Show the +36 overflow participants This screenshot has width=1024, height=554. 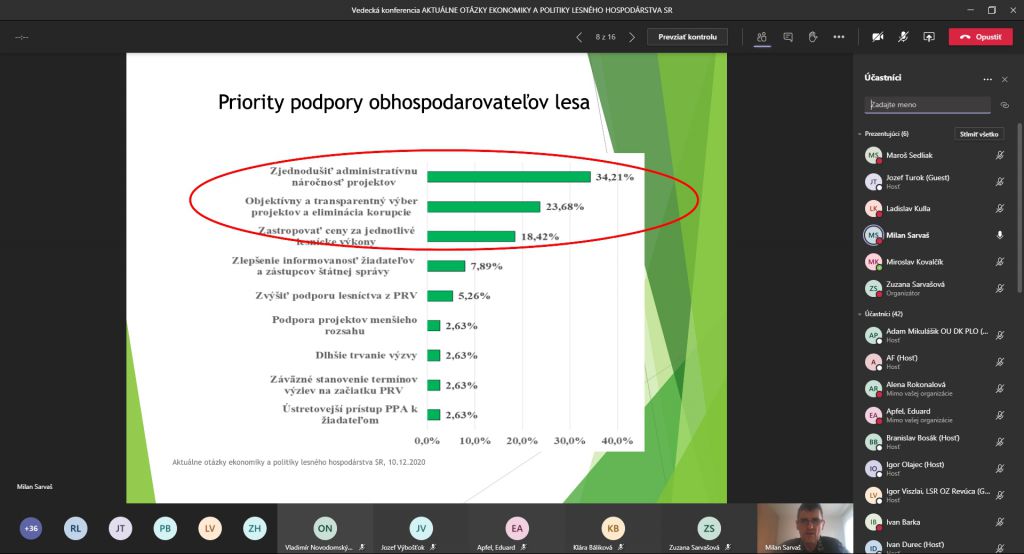click(x=31, y=529)
